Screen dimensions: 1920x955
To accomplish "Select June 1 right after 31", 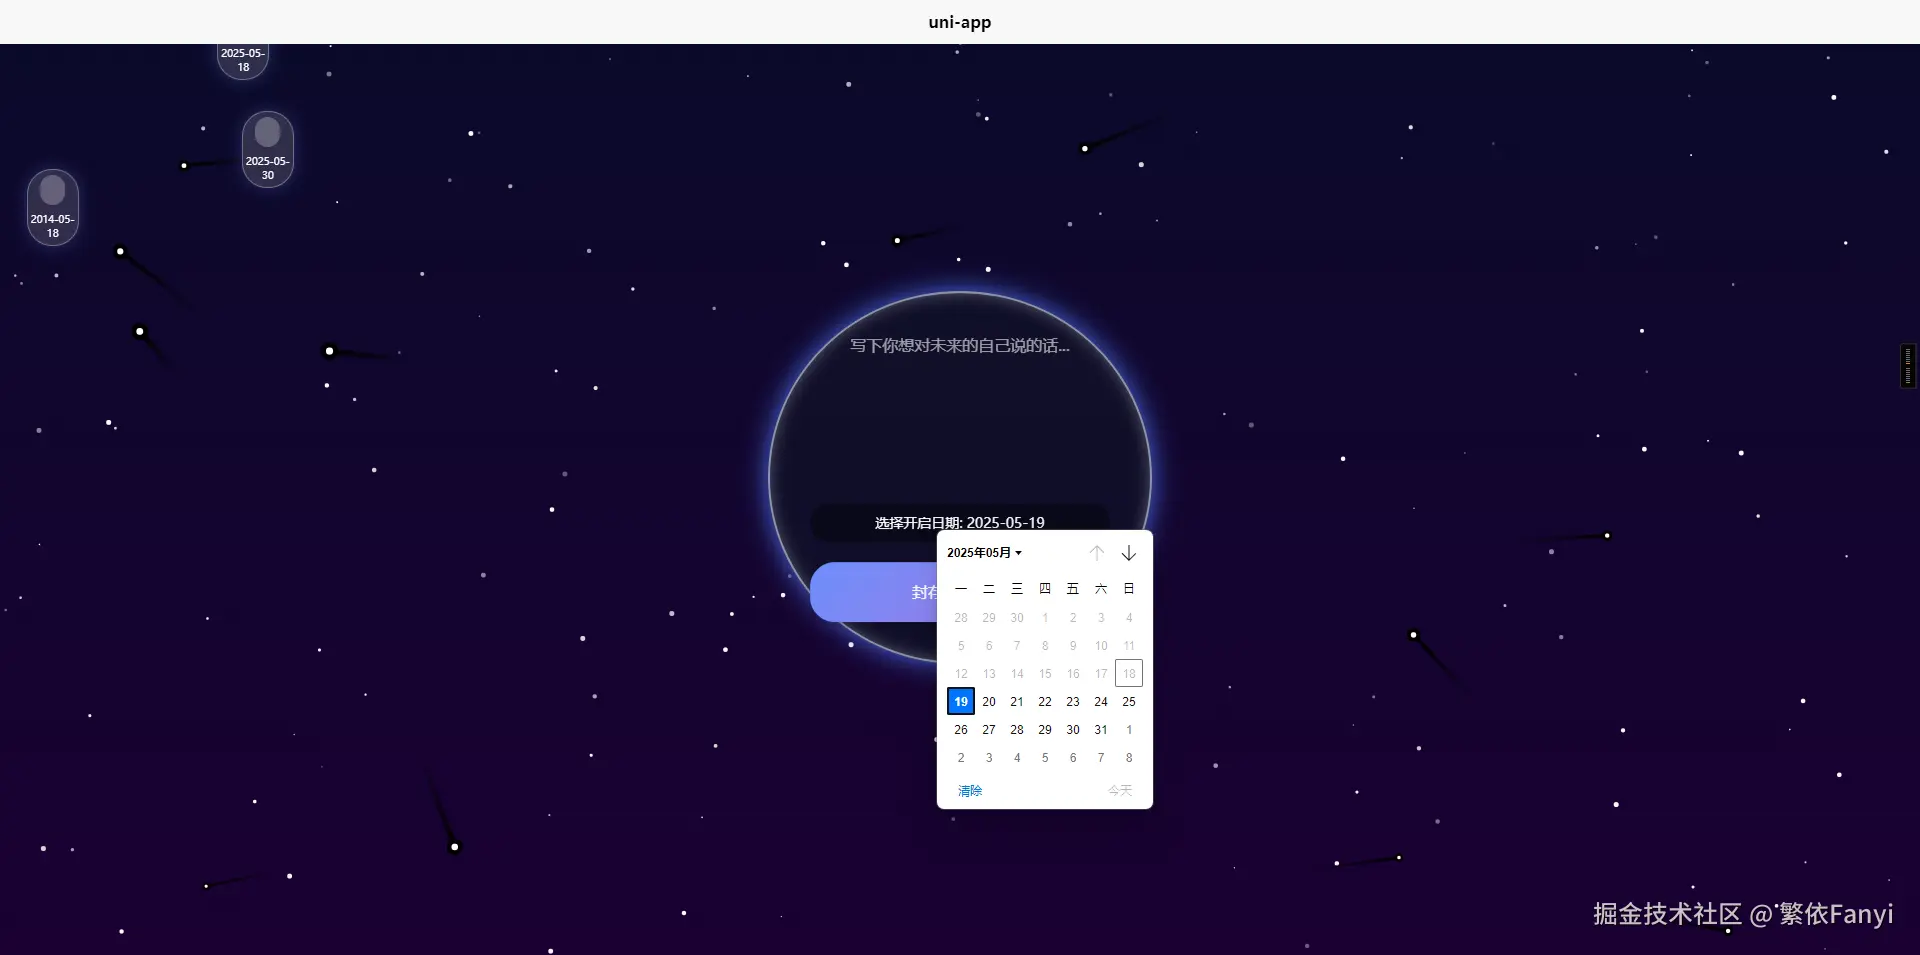I will (x=1129, y=730).
